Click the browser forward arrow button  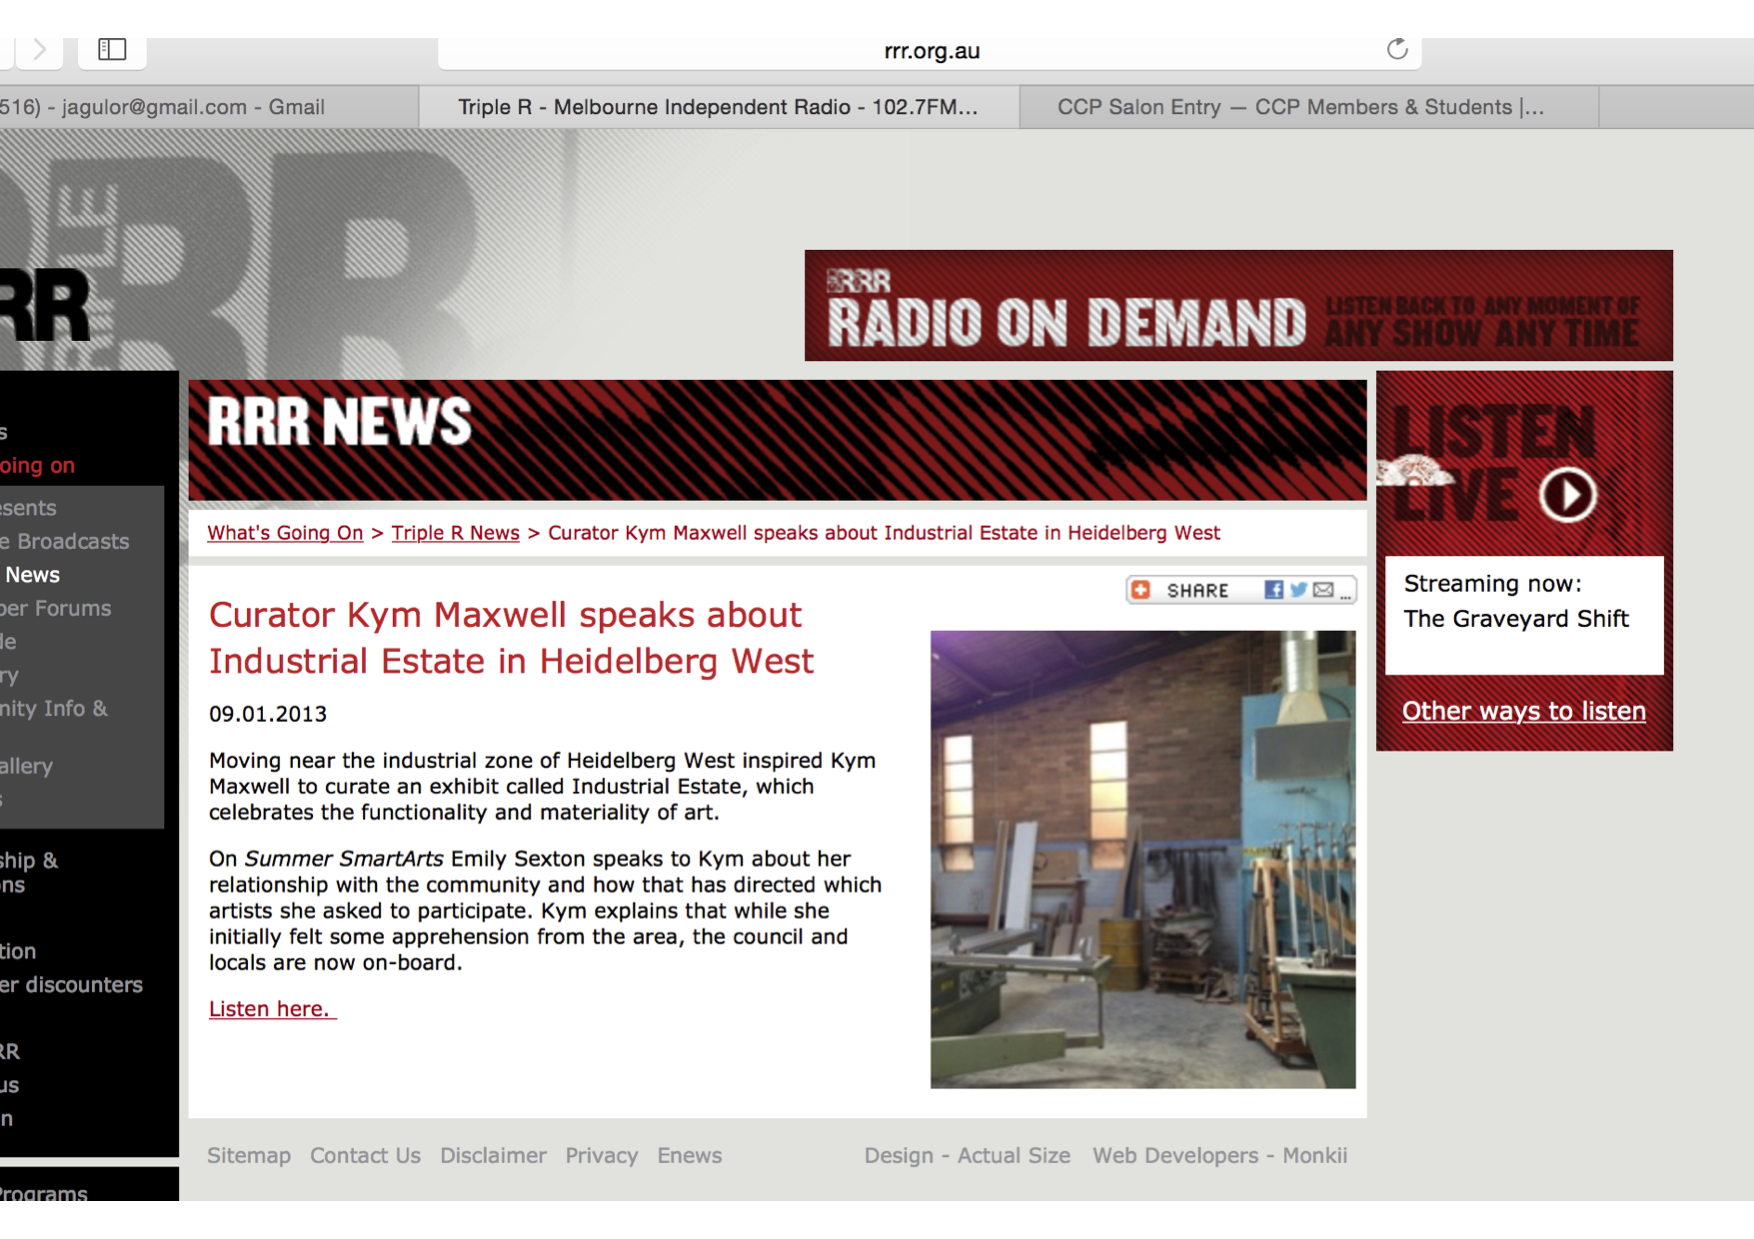click(40, 49)
